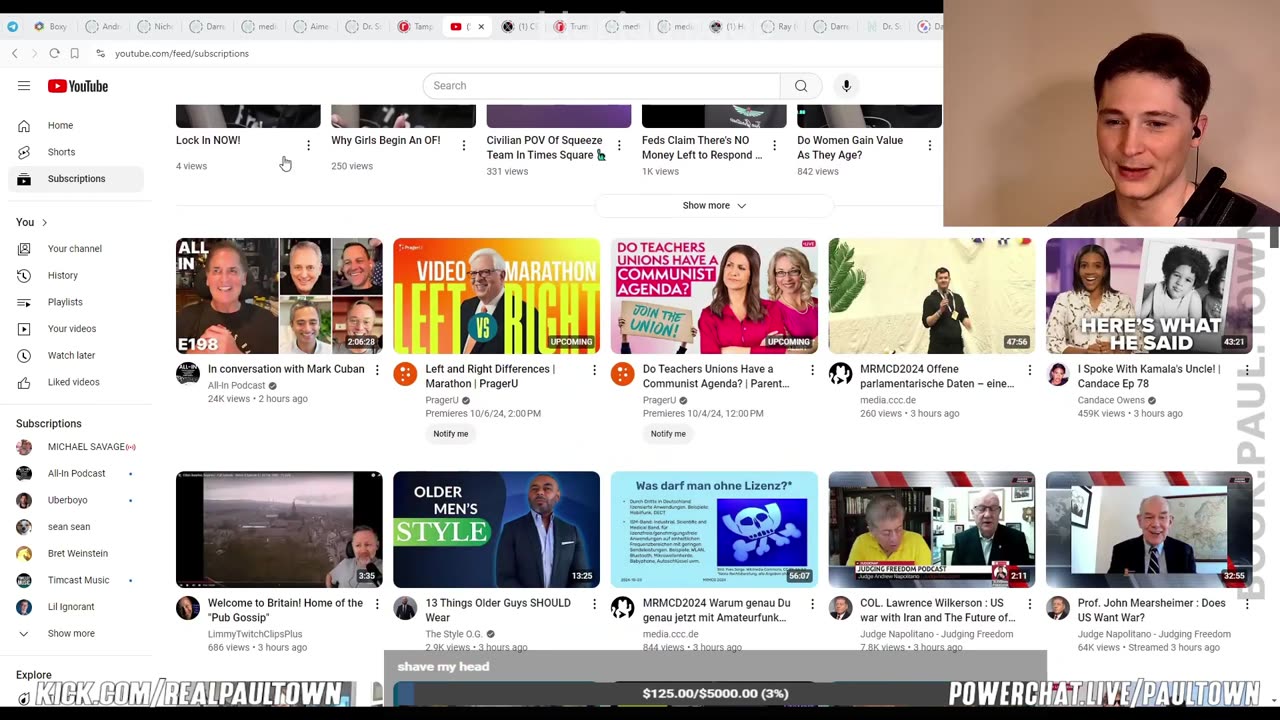
Task: Click the page vertical scrollbar
Action: tap(1274, 237)
